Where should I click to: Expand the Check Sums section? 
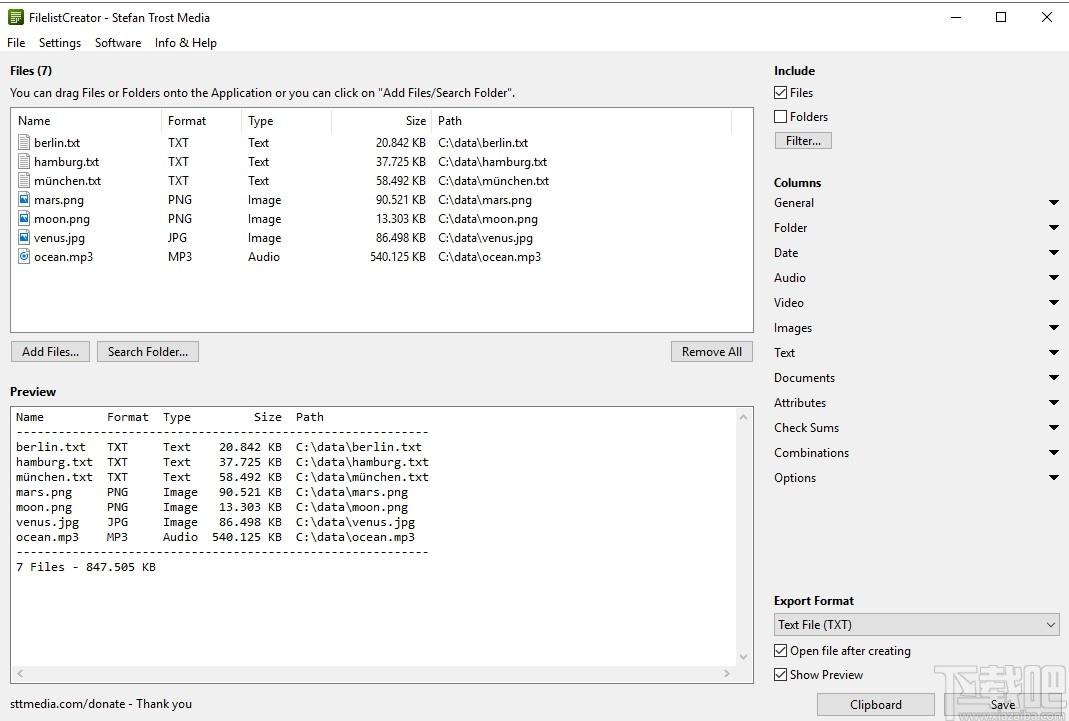click(1053, 427)
